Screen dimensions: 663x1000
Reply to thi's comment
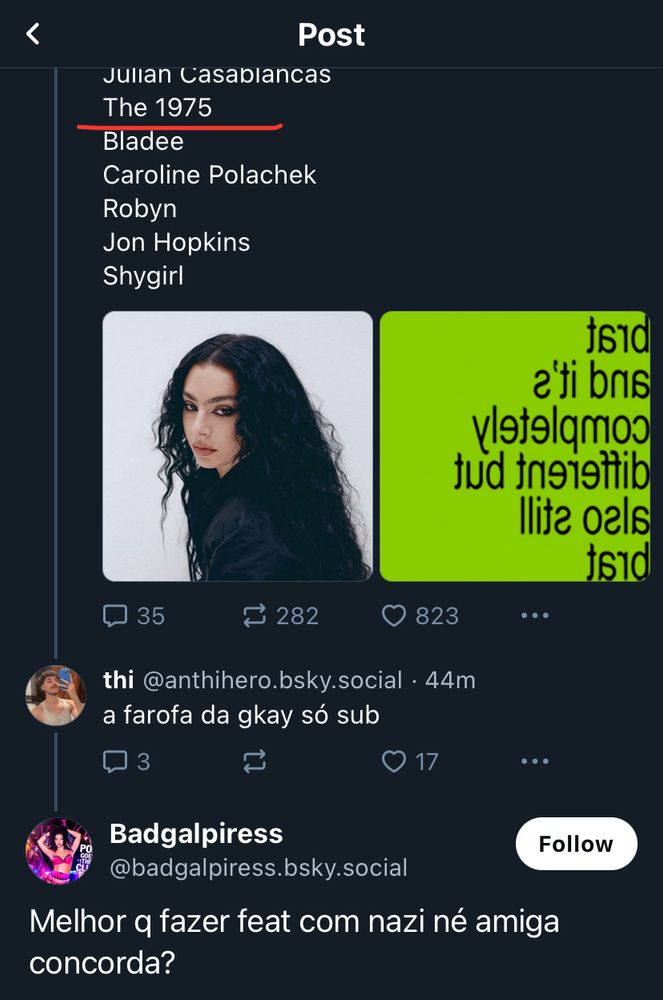click(126, 762)
